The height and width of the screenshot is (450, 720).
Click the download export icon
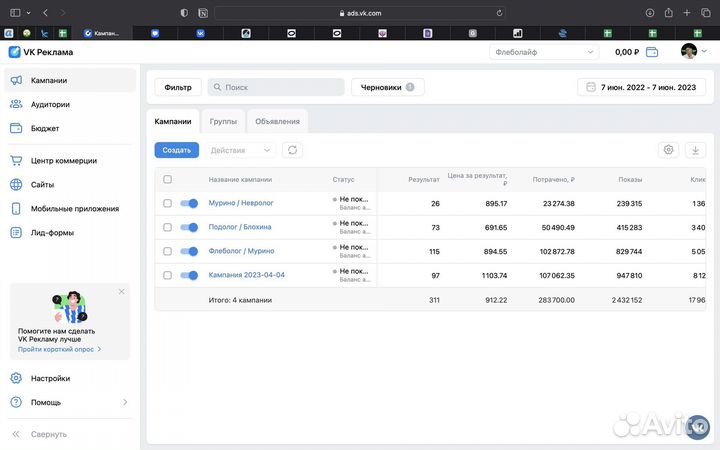click(x=695, y=150)
